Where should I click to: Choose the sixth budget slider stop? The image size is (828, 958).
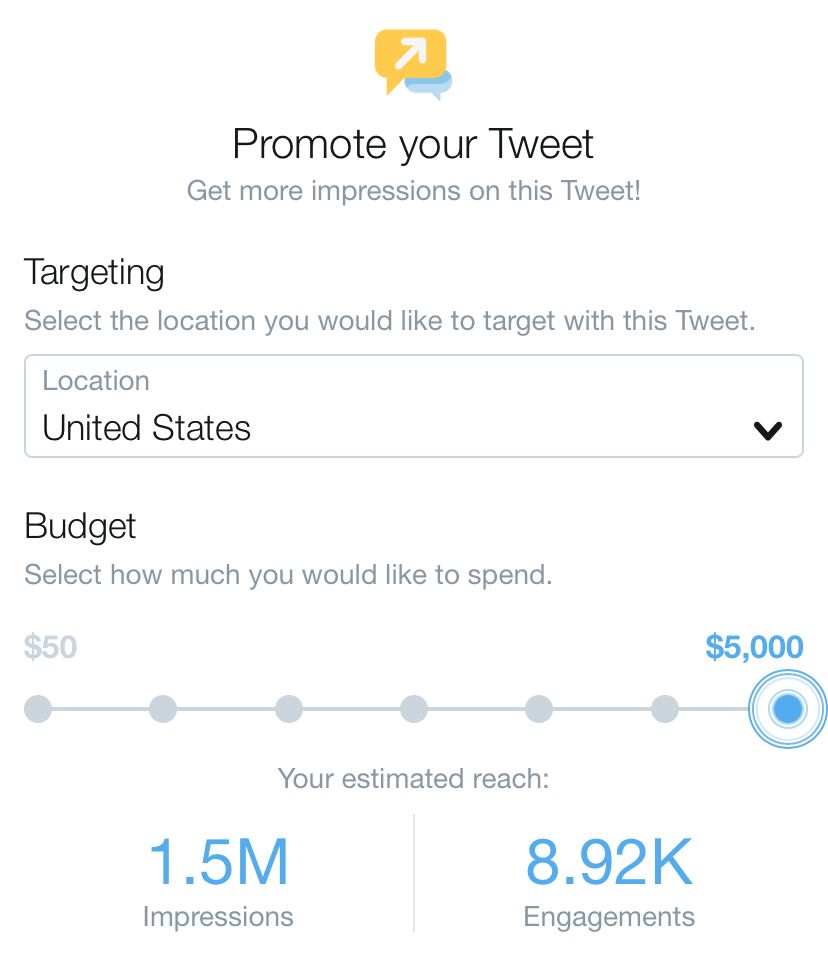665,709
